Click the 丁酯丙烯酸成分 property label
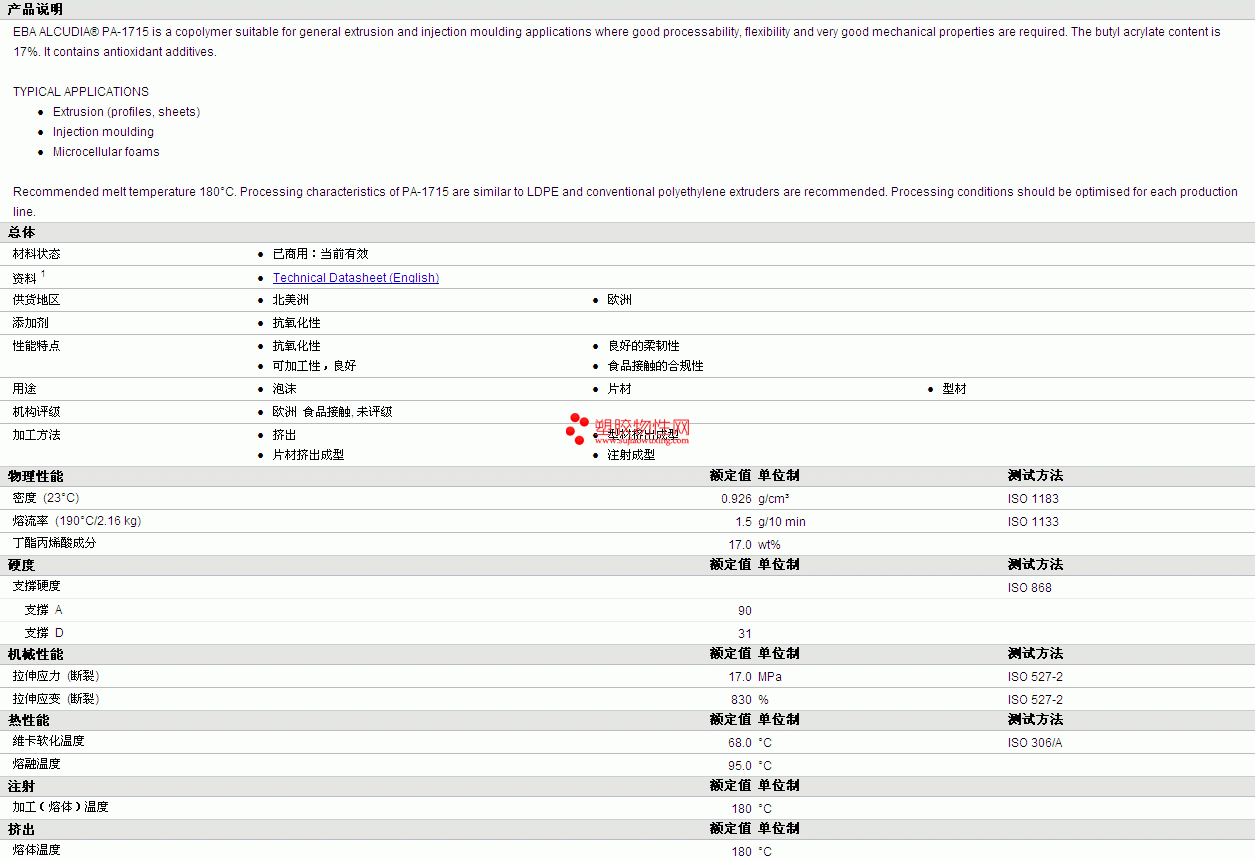This screenshot has height=859, width=1255. point(54,543)
